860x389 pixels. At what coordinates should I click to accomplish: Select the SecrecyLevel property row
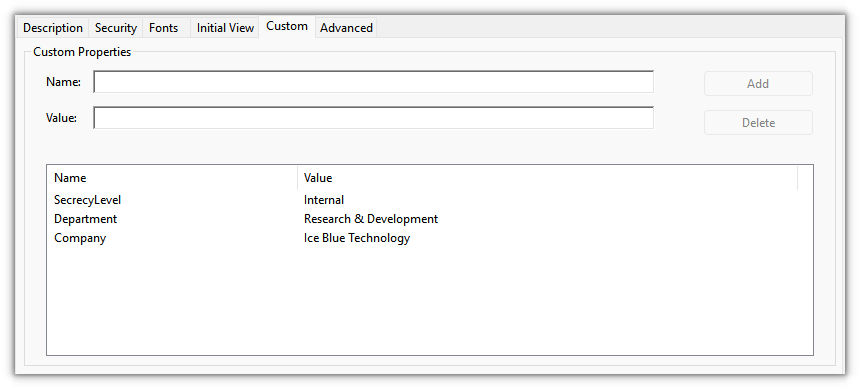coord(429,200)
